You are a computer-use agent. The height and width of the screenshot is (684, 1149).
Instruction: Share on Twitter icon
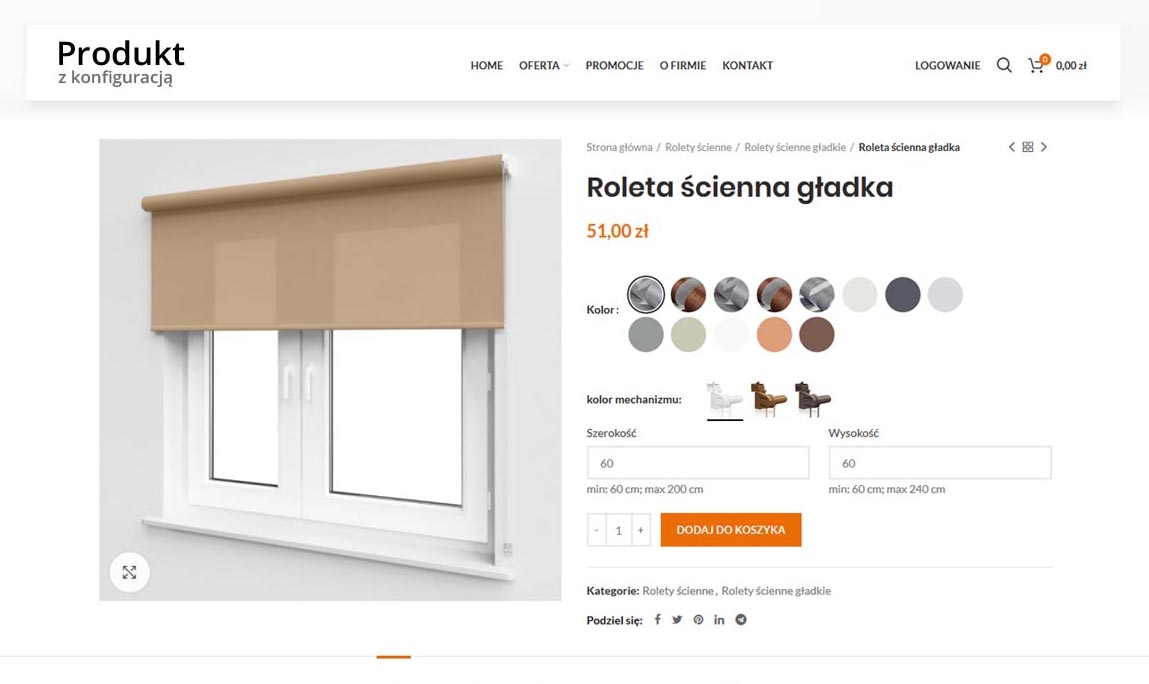677,619
